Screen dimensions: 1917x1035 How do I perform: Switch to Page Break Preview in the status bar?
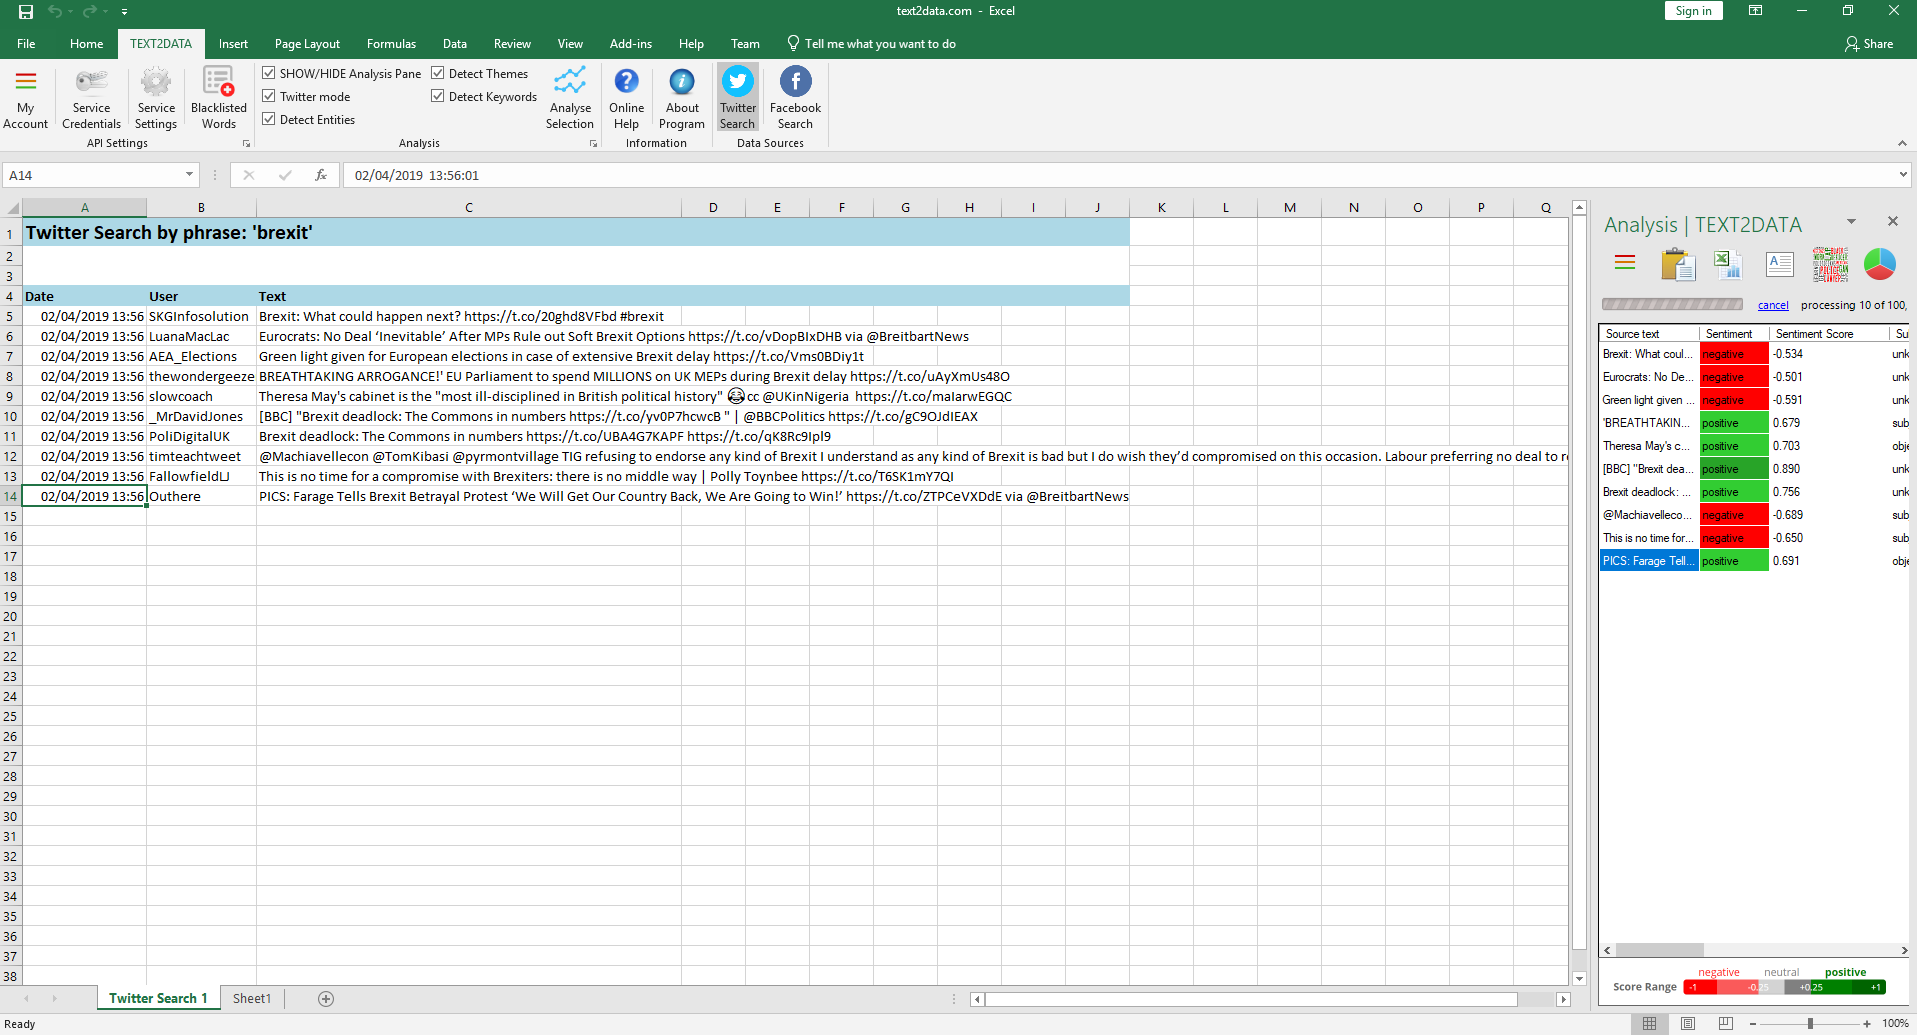pos(1726,1023)
